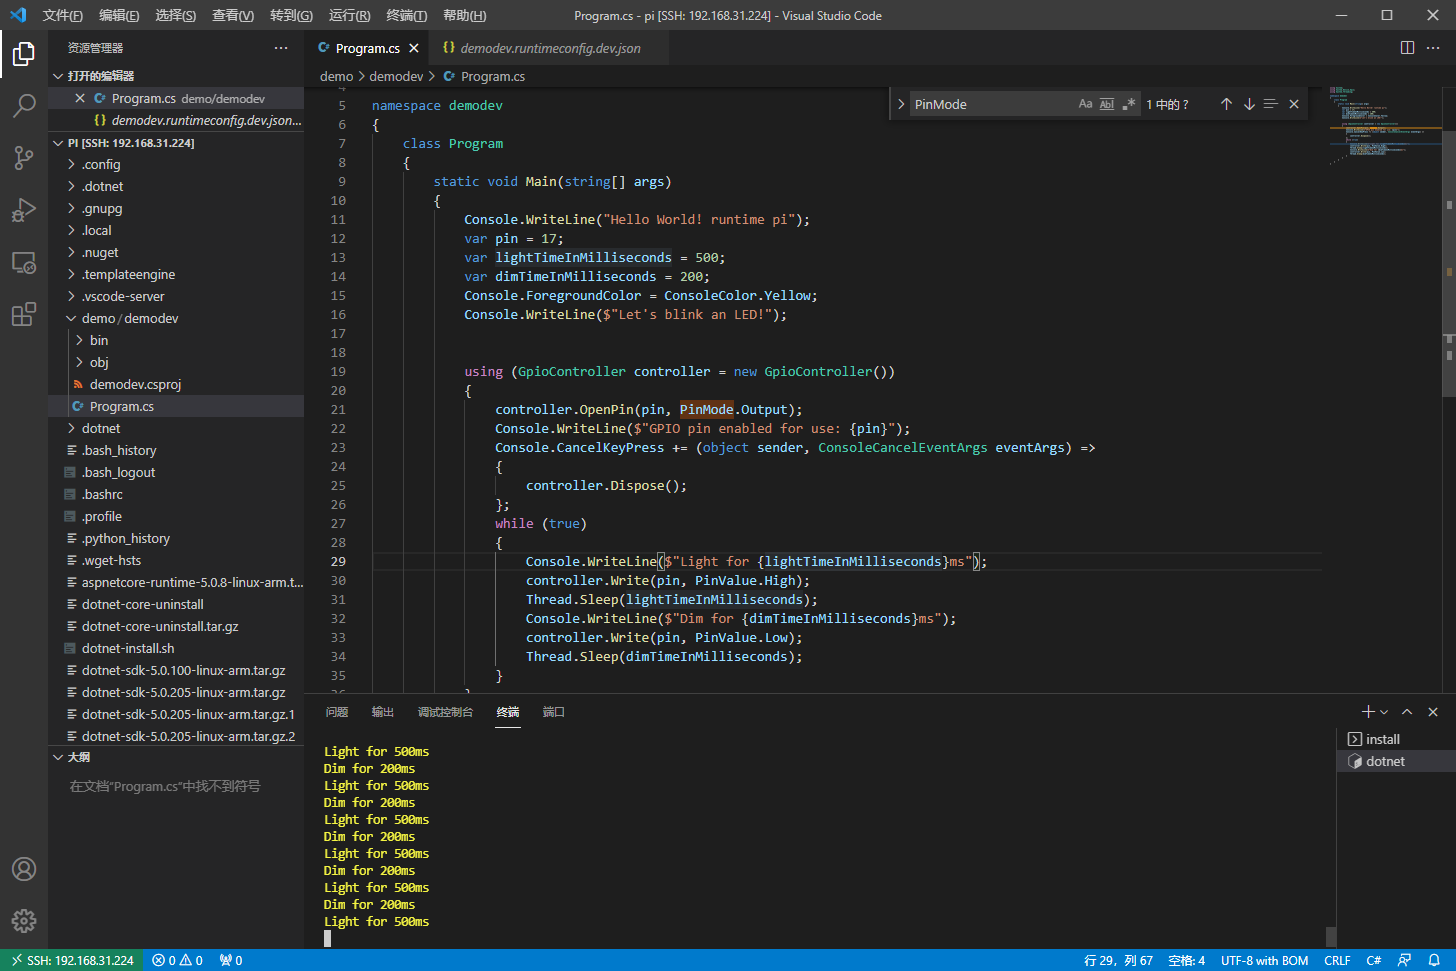Open the Explorer view in activity bar
Screen dimensions: 1456x971
coord(24,54)
